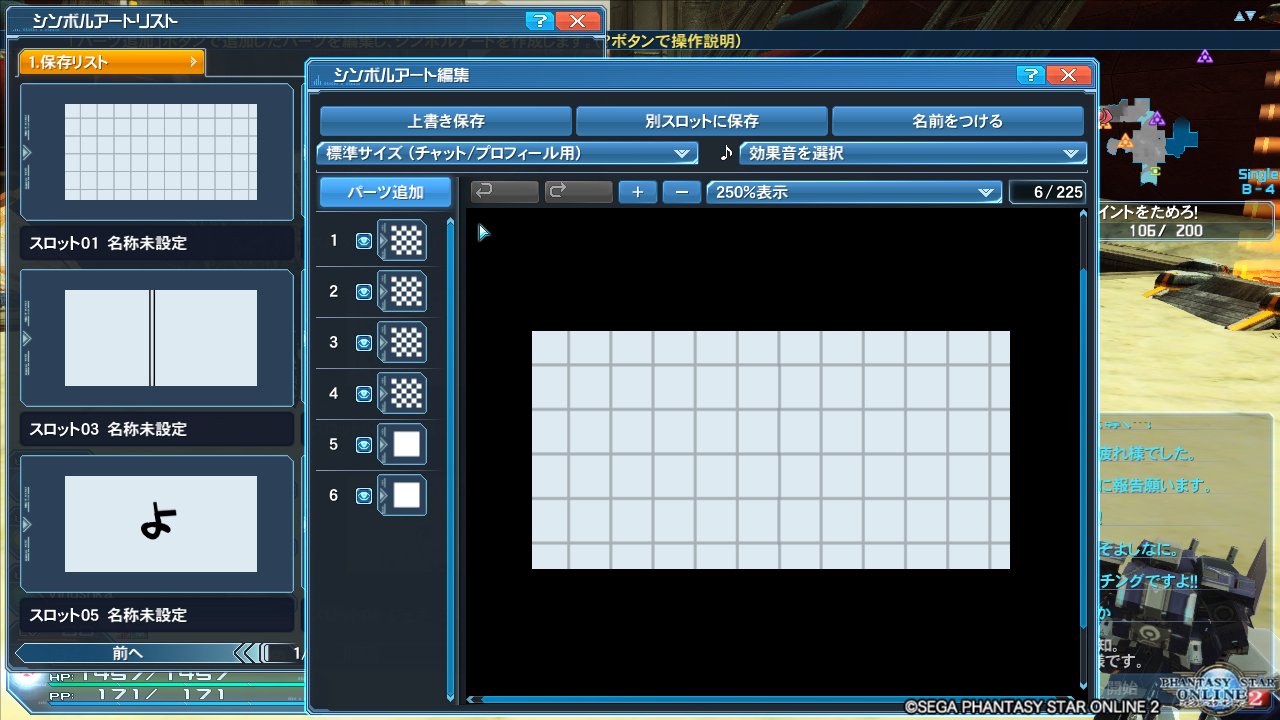Click the grid artwork on the canvas
Screen dimensions: 1280x720
coord(771,450)
